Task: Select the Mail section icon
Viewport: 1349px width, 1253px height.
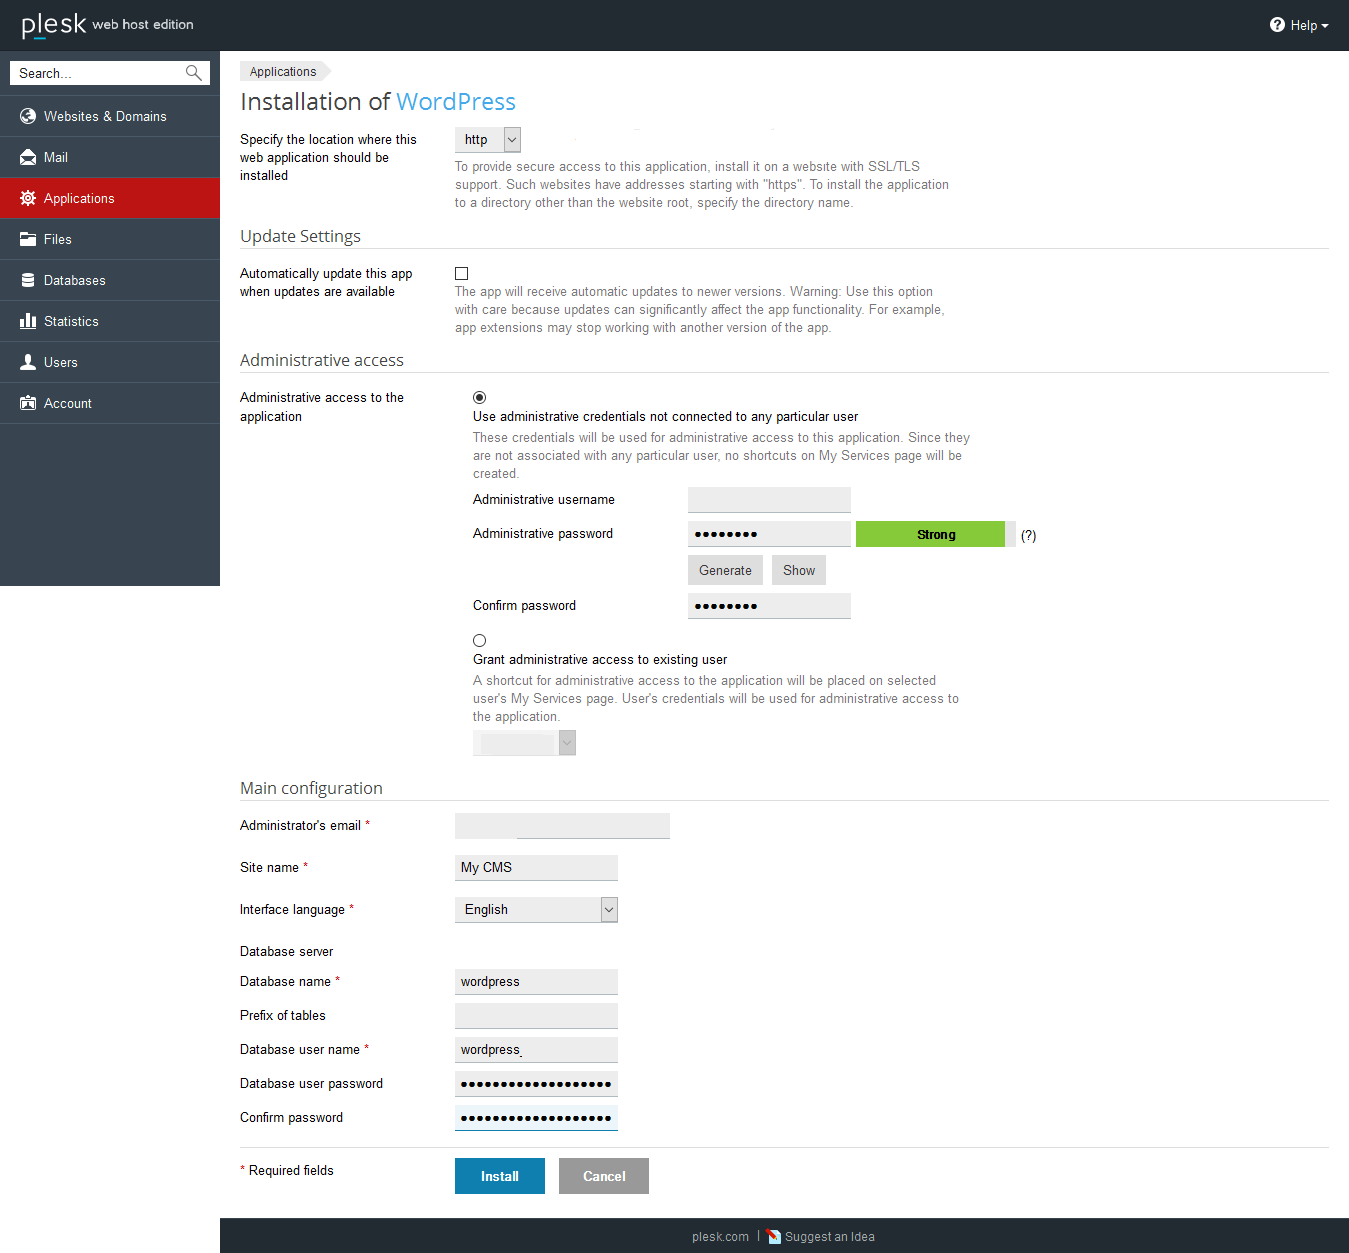Action: click(29, 157)
